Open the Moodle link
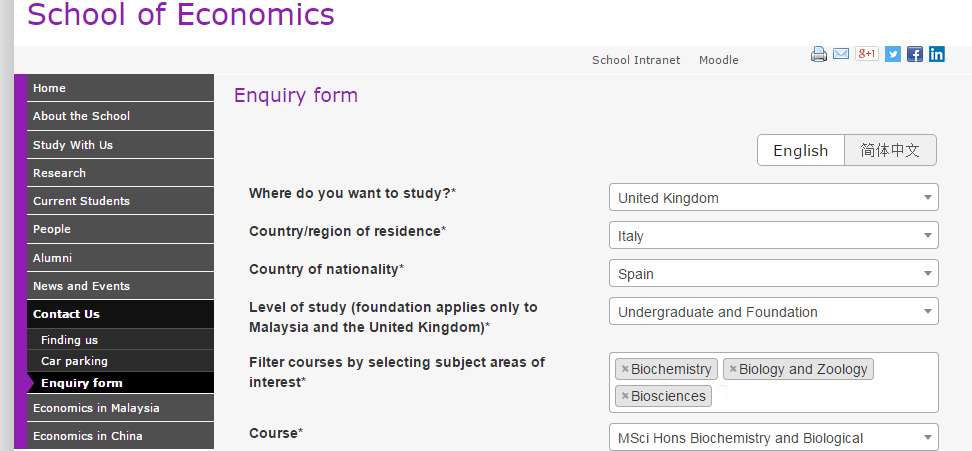 [x=719, y=60]
